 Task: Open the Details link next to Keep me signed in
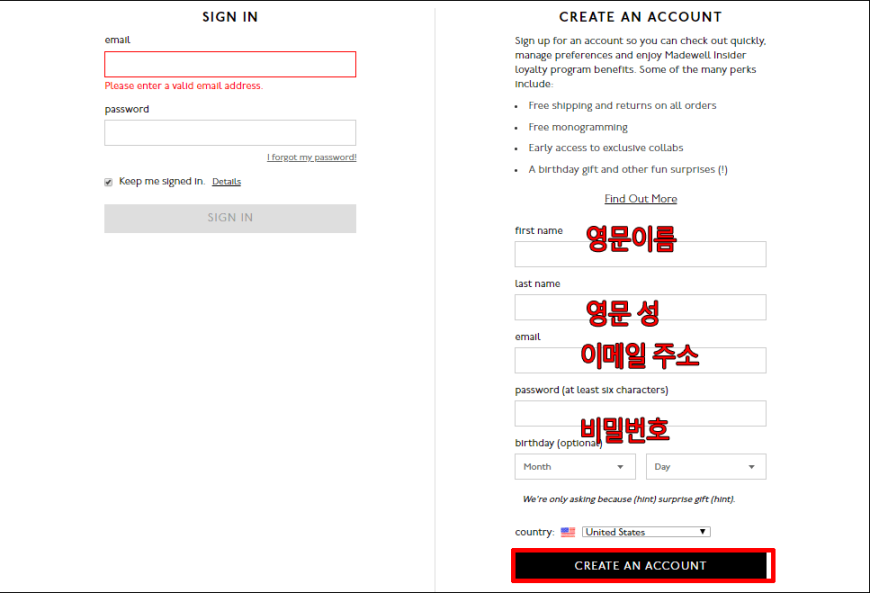(x=226, y=181)
